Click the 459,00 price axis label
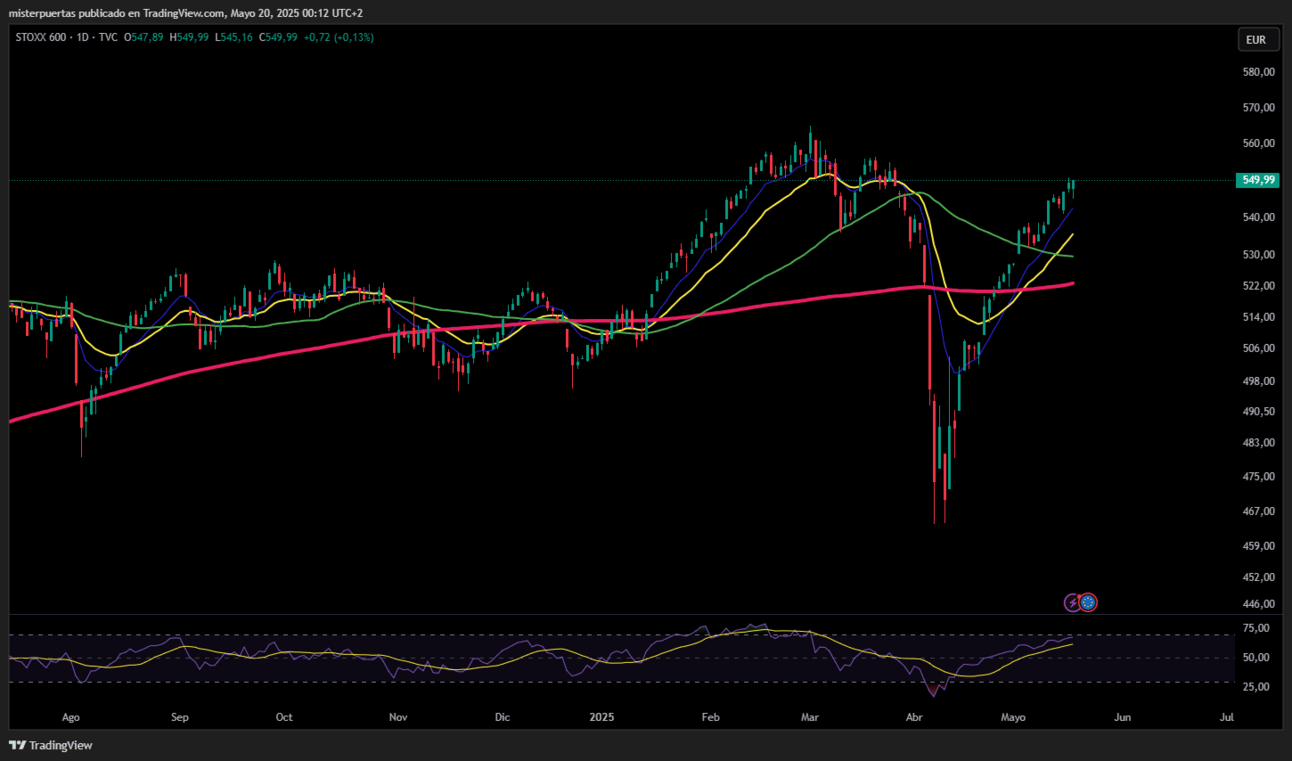 click(1258, 546)
